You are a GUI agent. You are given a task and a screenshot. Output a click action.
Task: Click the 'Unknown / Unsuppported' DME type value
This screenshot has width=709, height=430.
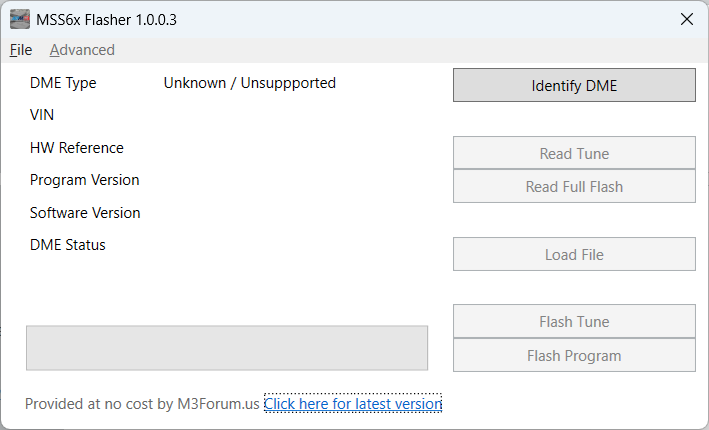250,83
